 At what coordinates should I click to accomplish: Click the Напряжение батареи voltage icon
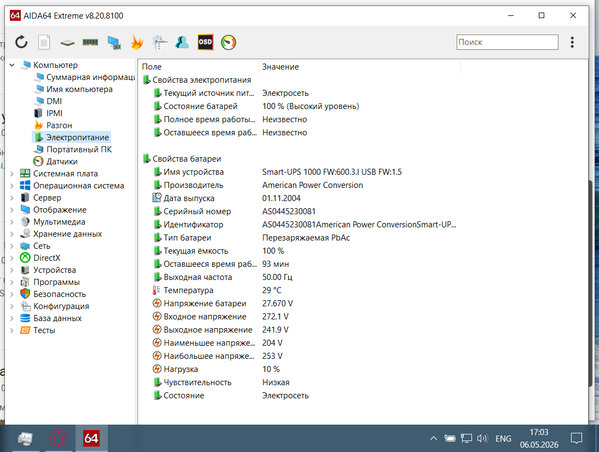point(157,303)
